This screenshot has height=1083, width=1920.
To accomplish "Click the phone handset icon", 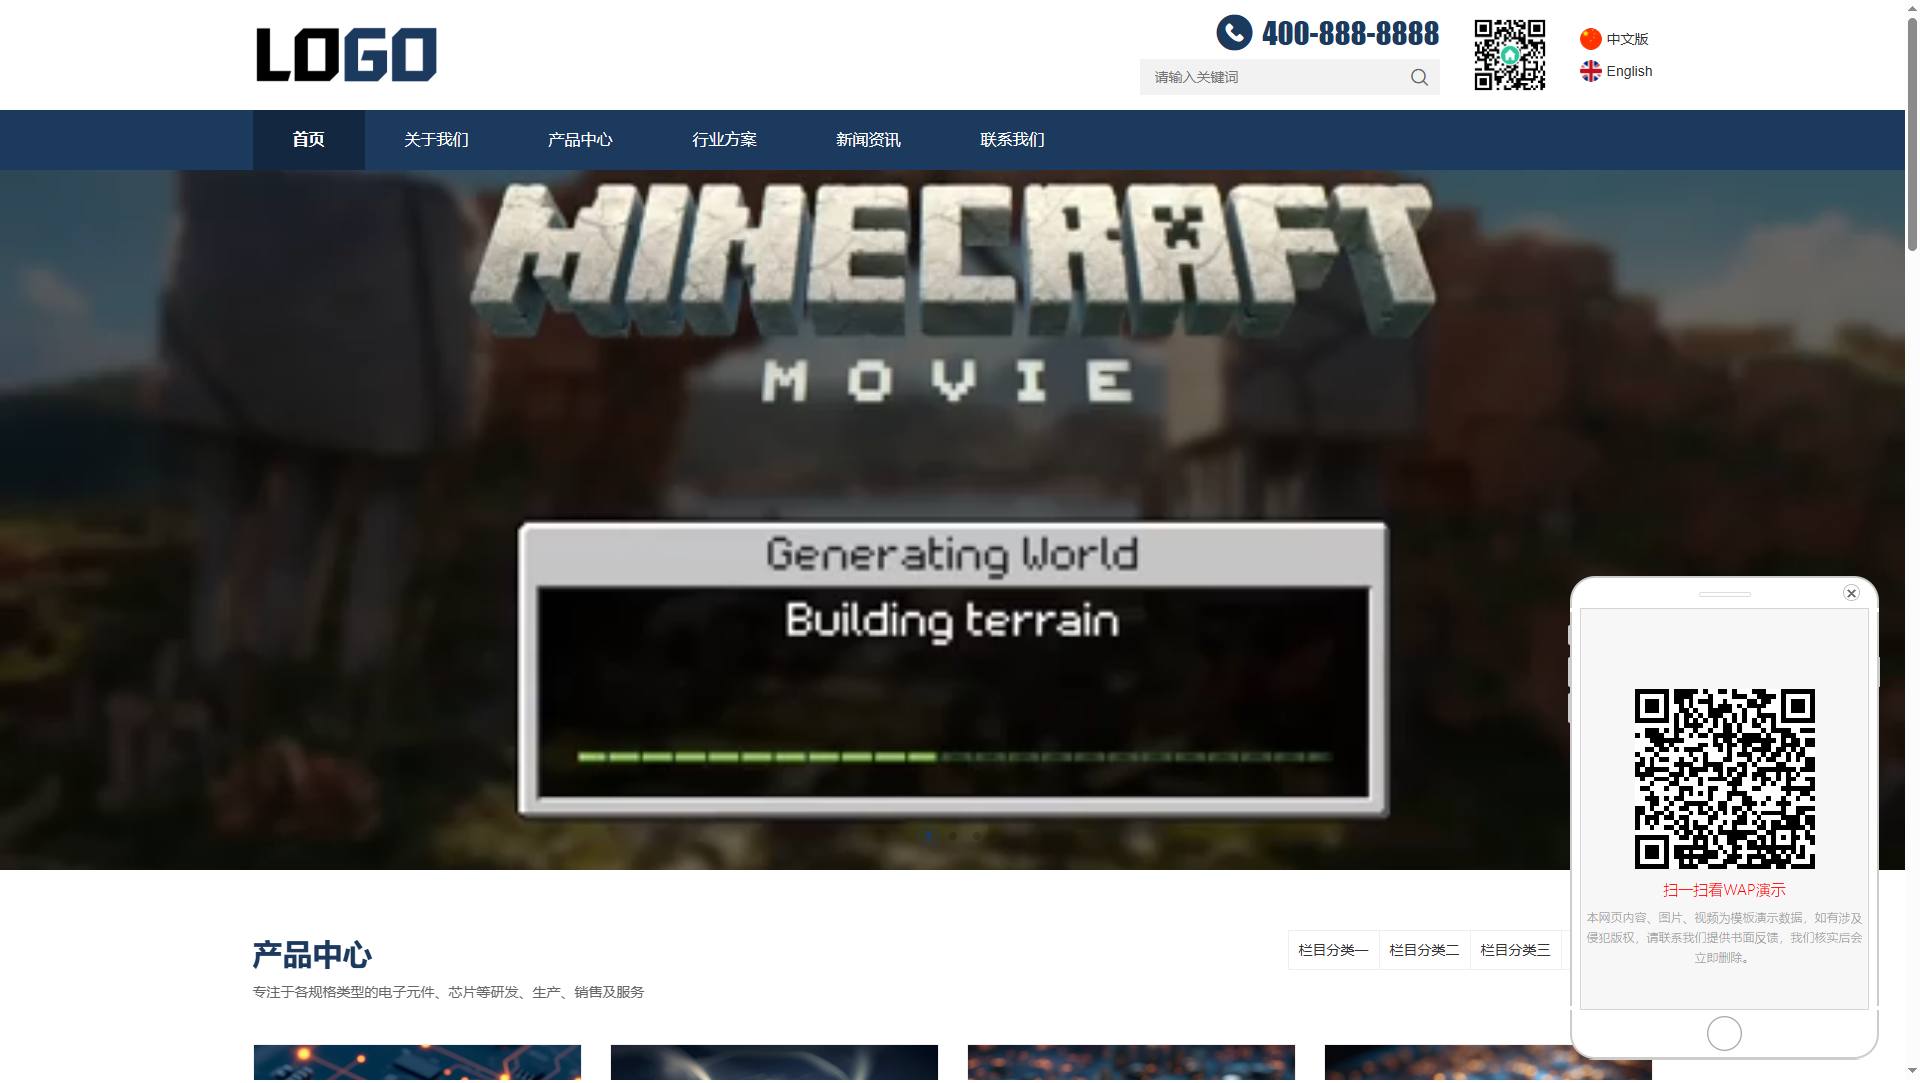I will coord(1234,33).
